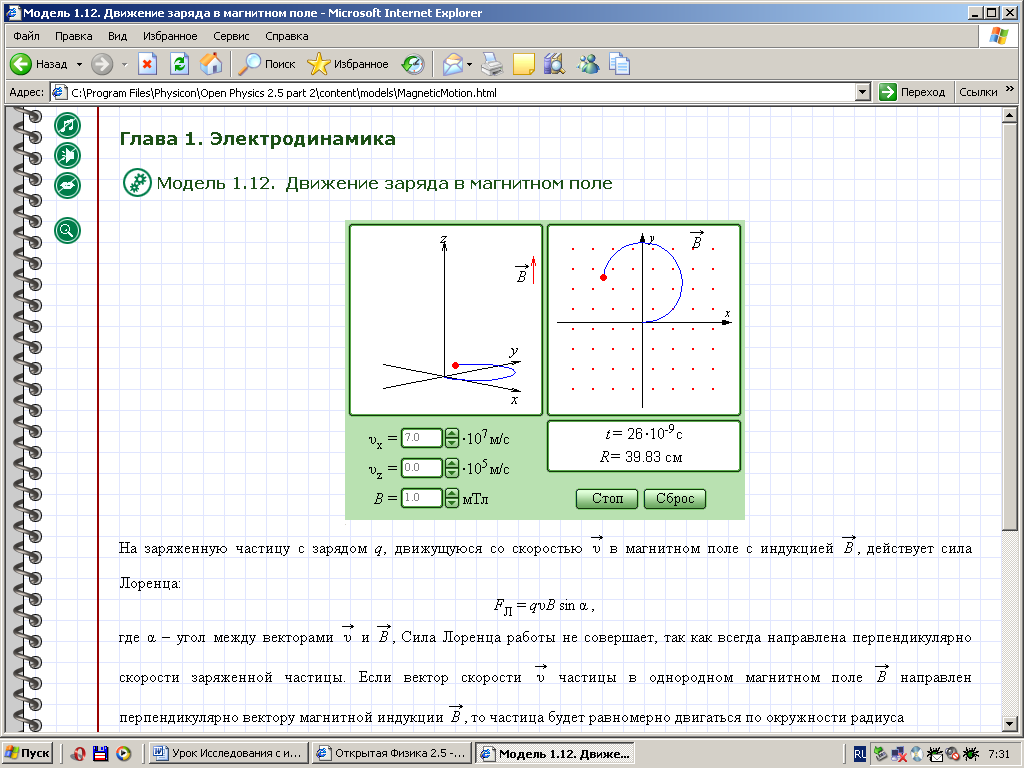
Task: Increase υz velocity with the up stepper
Action: [452, 462]
